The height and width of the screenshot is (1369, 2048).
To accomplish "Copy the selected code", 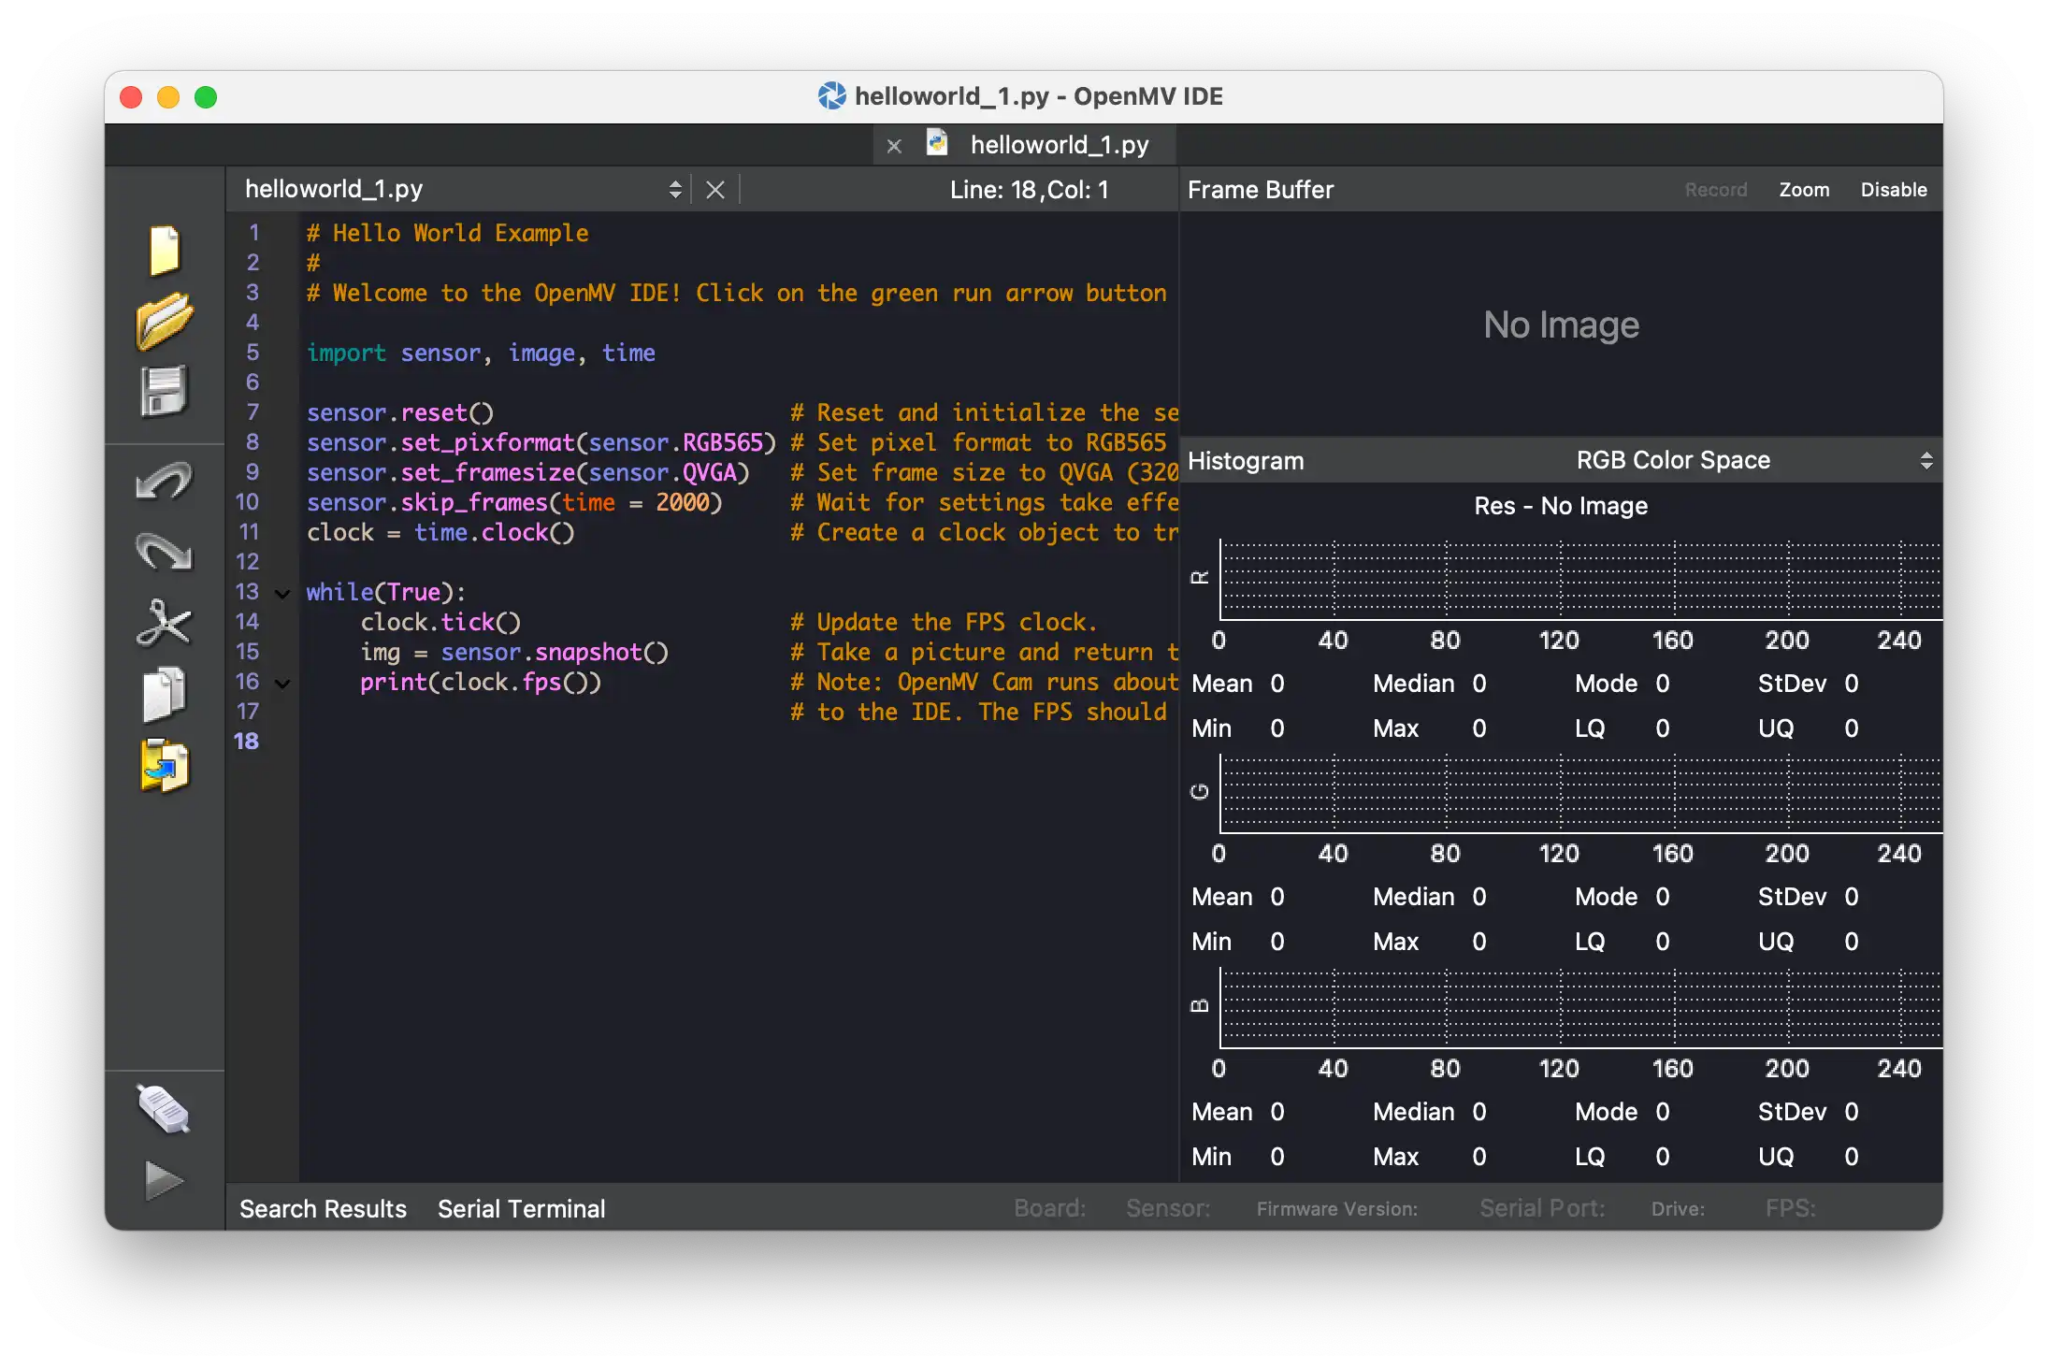I will coord(163,694).
